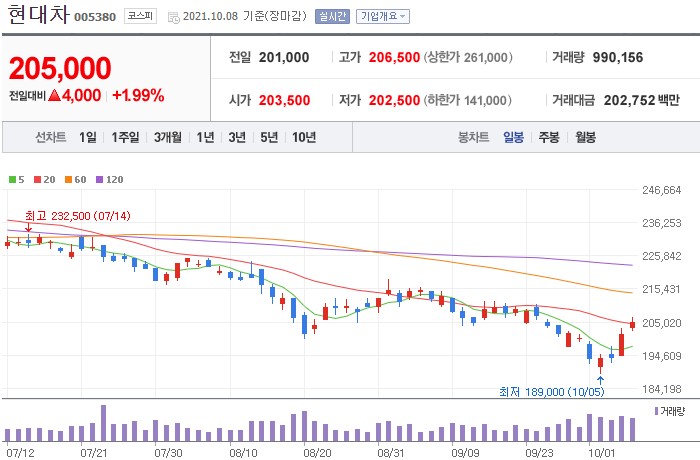Click the 2021.10.08 기준(장마감) date text
This screenshot has height=460, width=700.
pyautogui.click(x=245, y=17)
